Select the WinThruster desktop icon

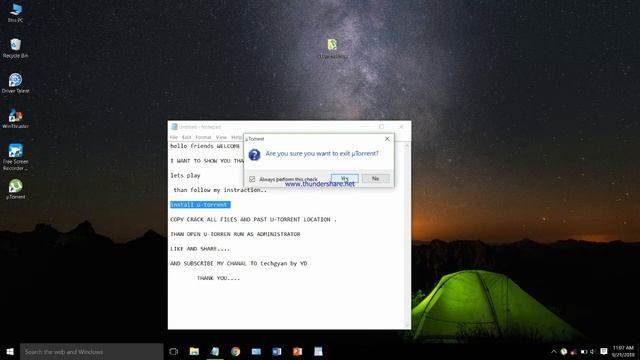(x=16, y=119)
